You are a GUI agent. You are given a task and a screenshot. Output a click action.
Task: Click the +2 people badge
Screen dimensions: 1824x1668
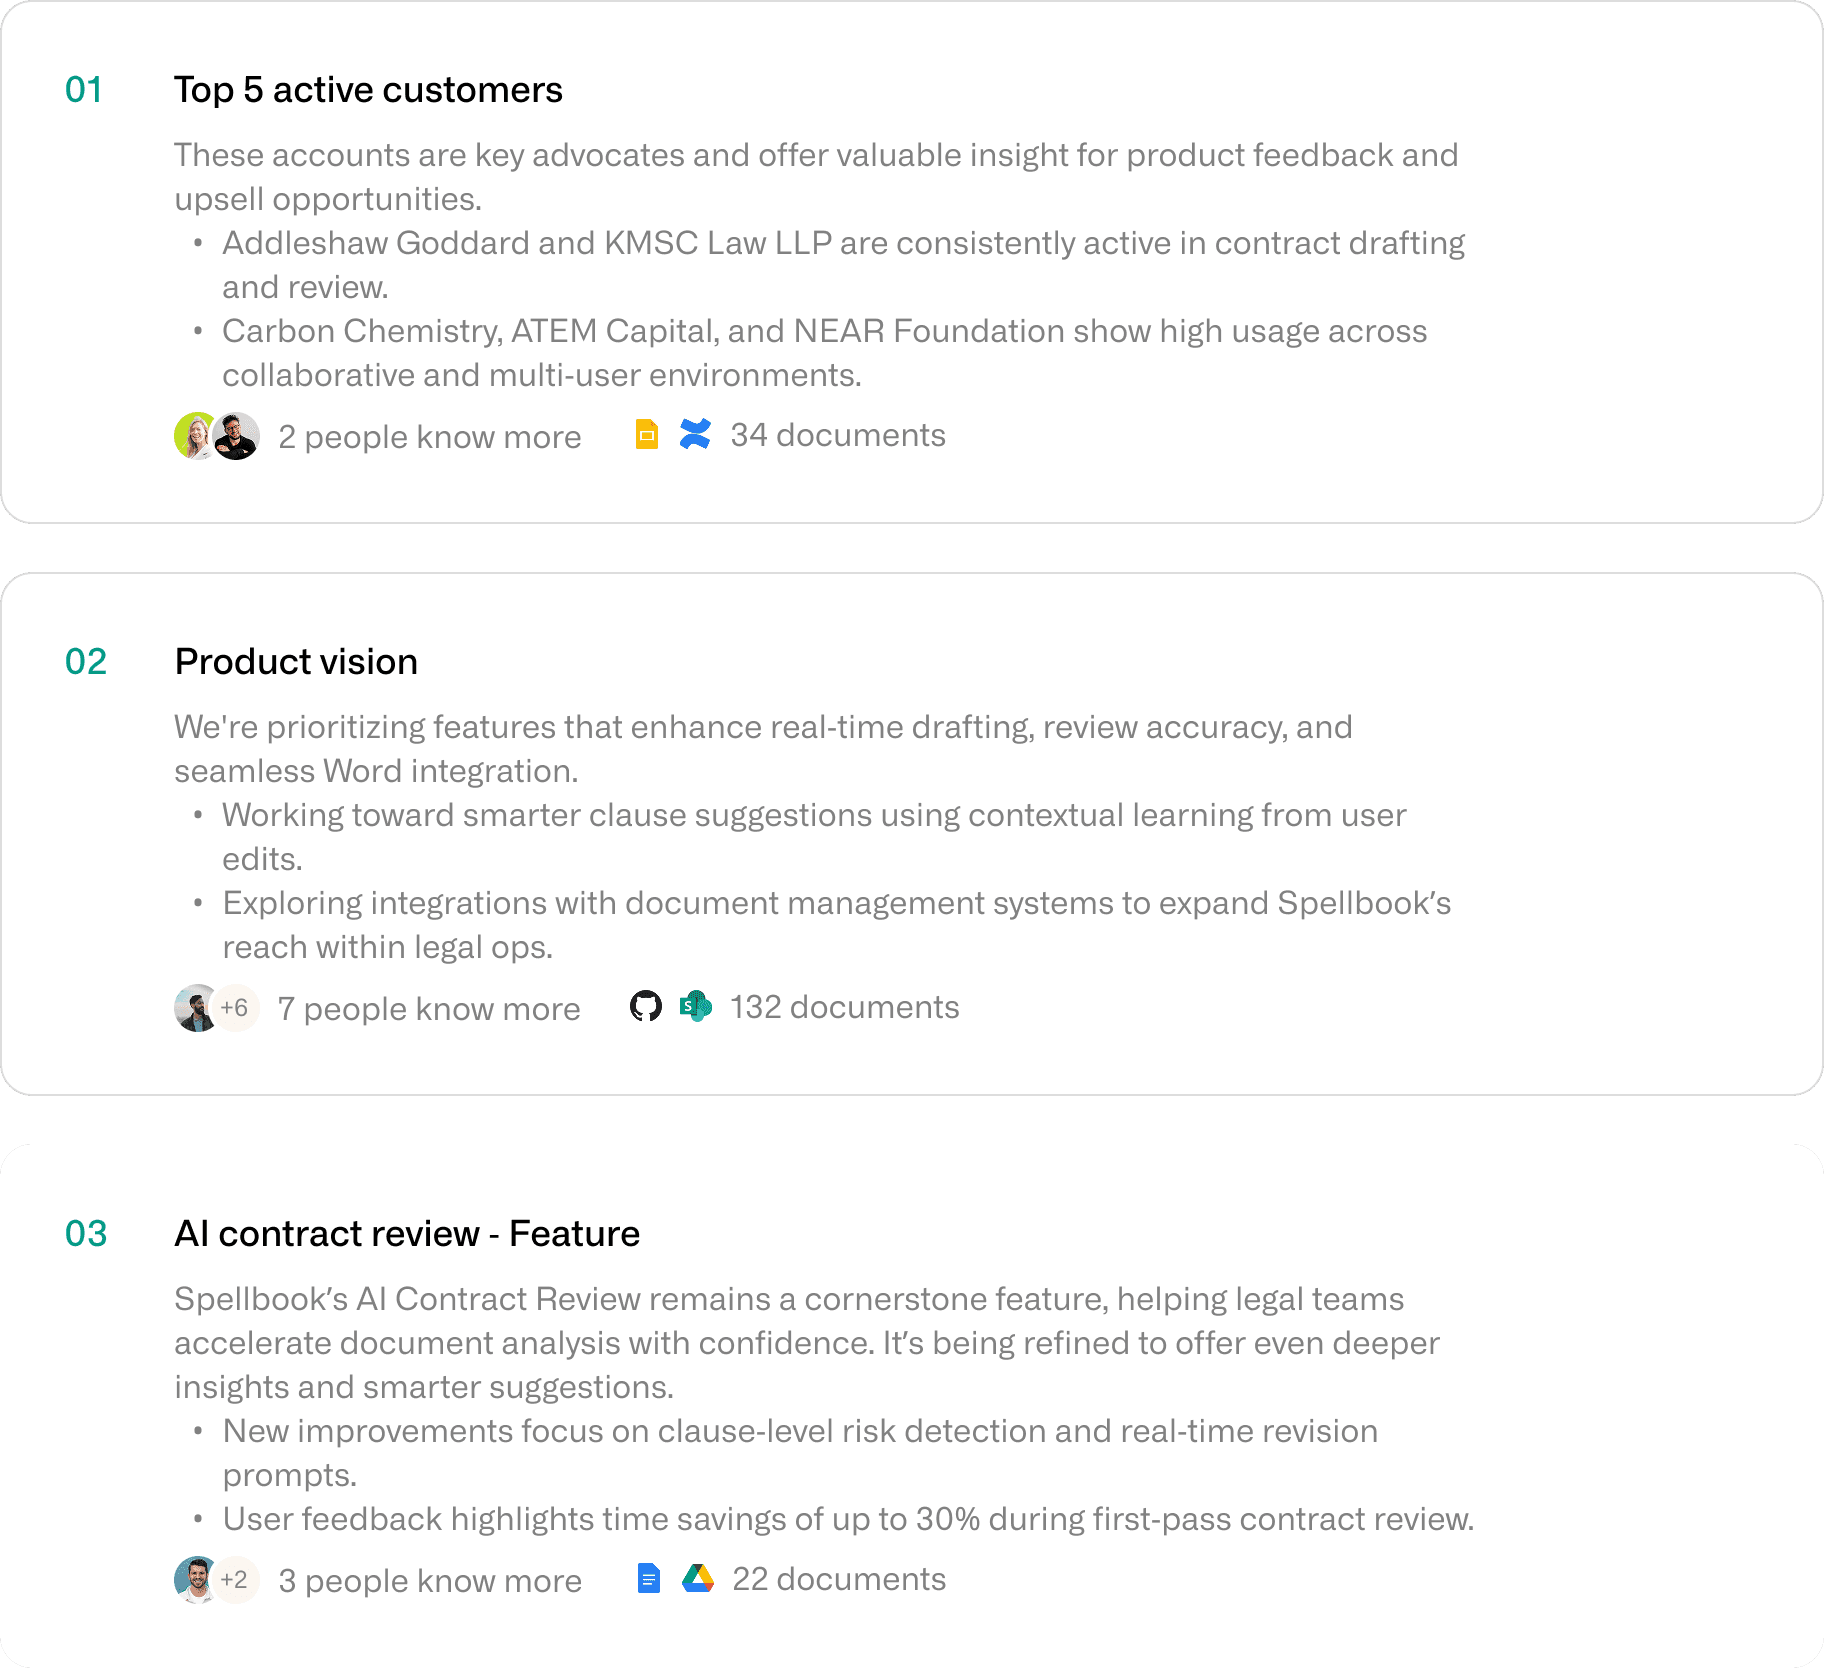point(236,1580)
